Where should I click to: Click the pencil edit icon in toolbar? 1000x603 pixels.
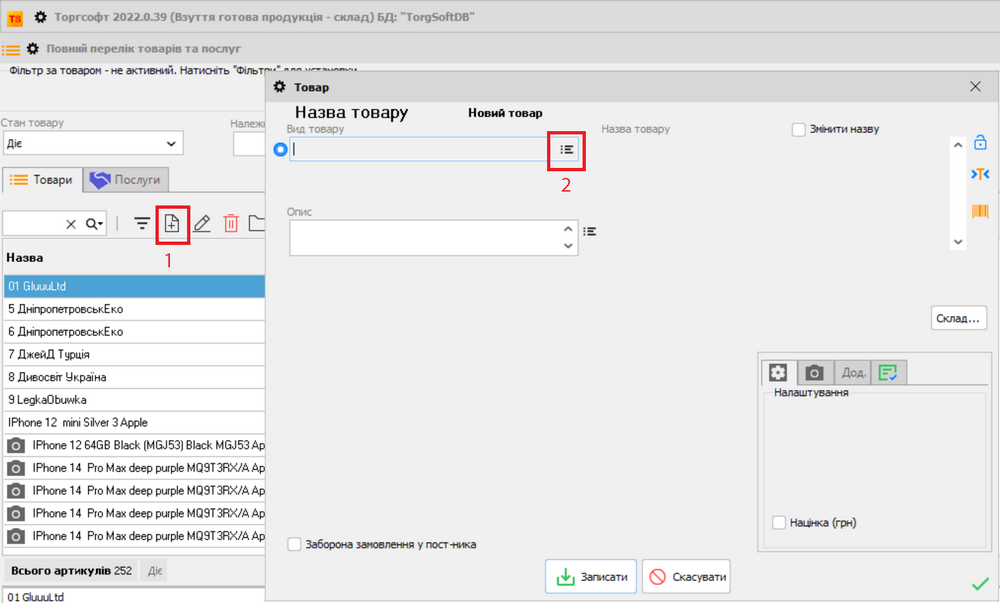202,224
